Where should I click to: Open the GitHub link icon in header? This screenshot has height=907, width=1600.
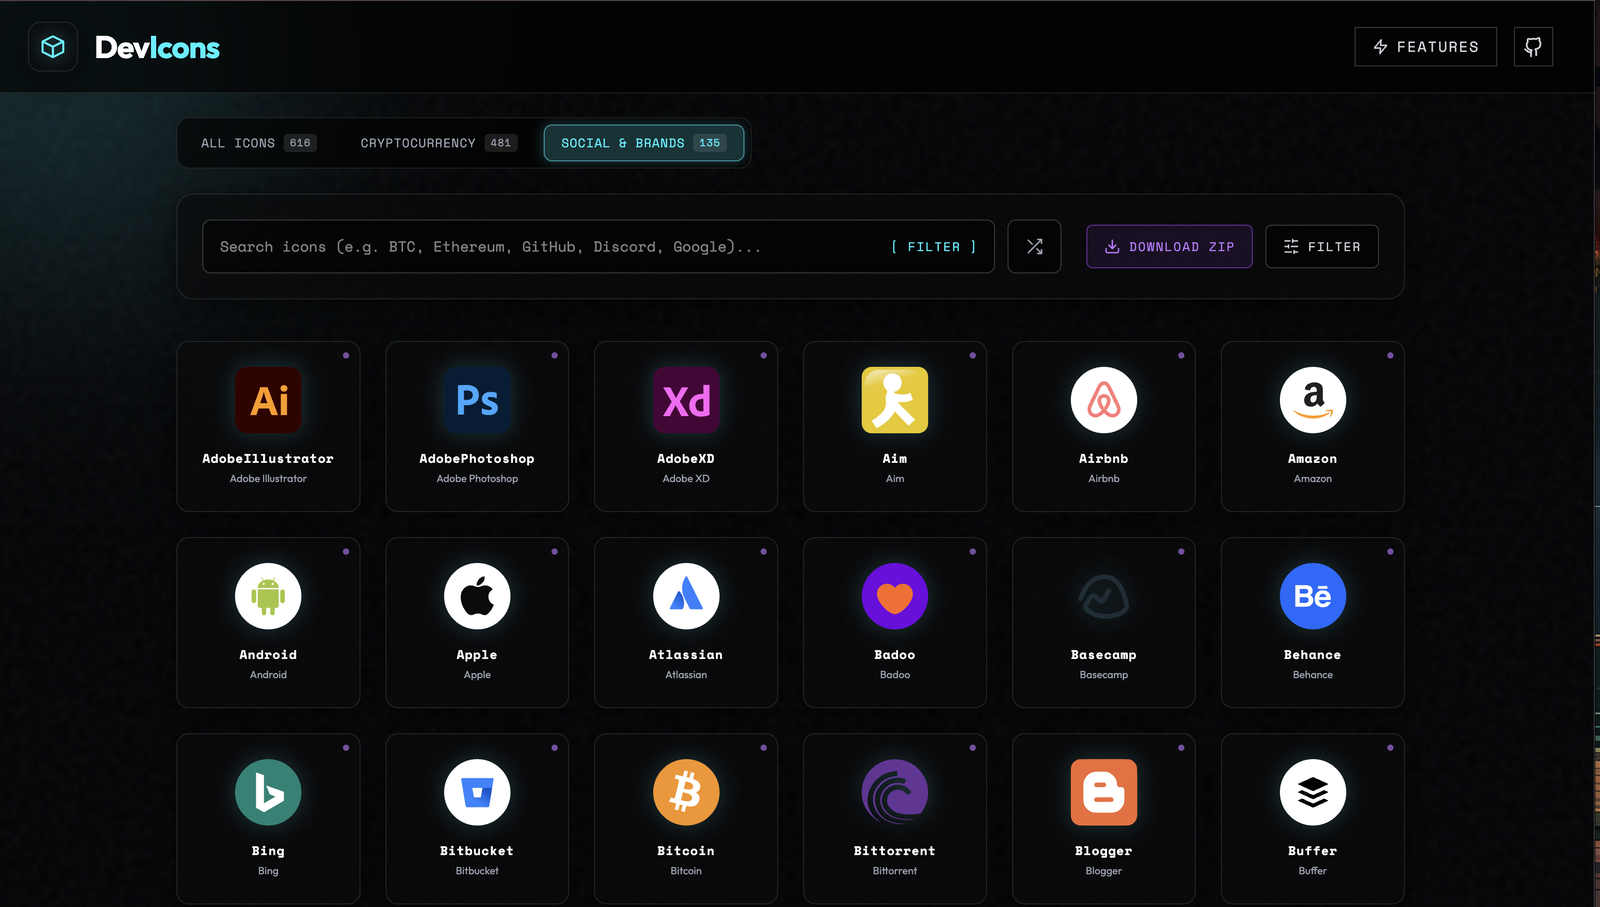pyautogui.click(x=1533, y=47)
